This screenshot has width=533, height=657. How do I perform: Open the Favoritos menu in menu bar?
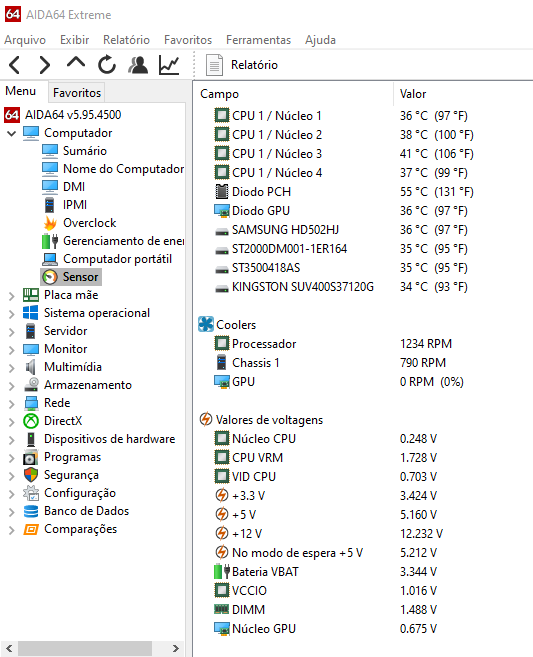point(188,40)
